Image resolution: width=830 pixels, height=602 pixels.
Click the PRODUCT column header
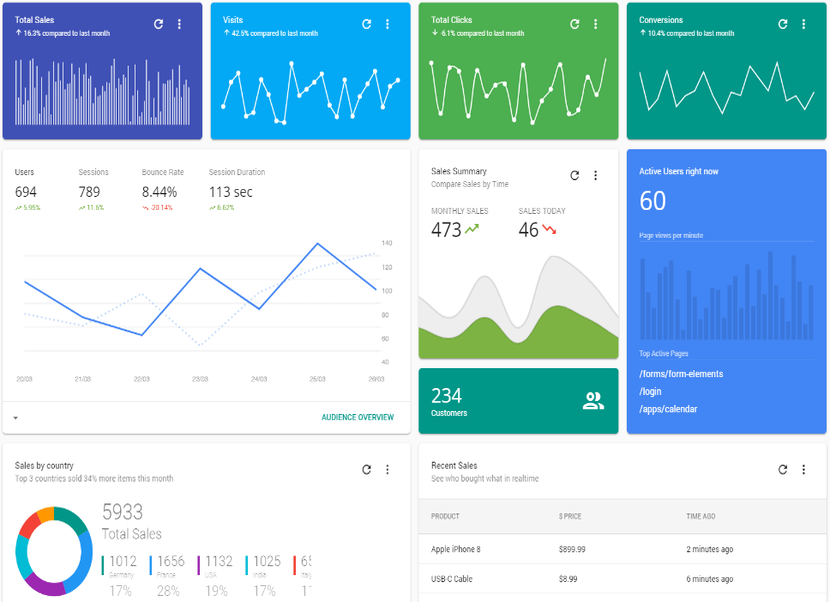coord(445,516)
